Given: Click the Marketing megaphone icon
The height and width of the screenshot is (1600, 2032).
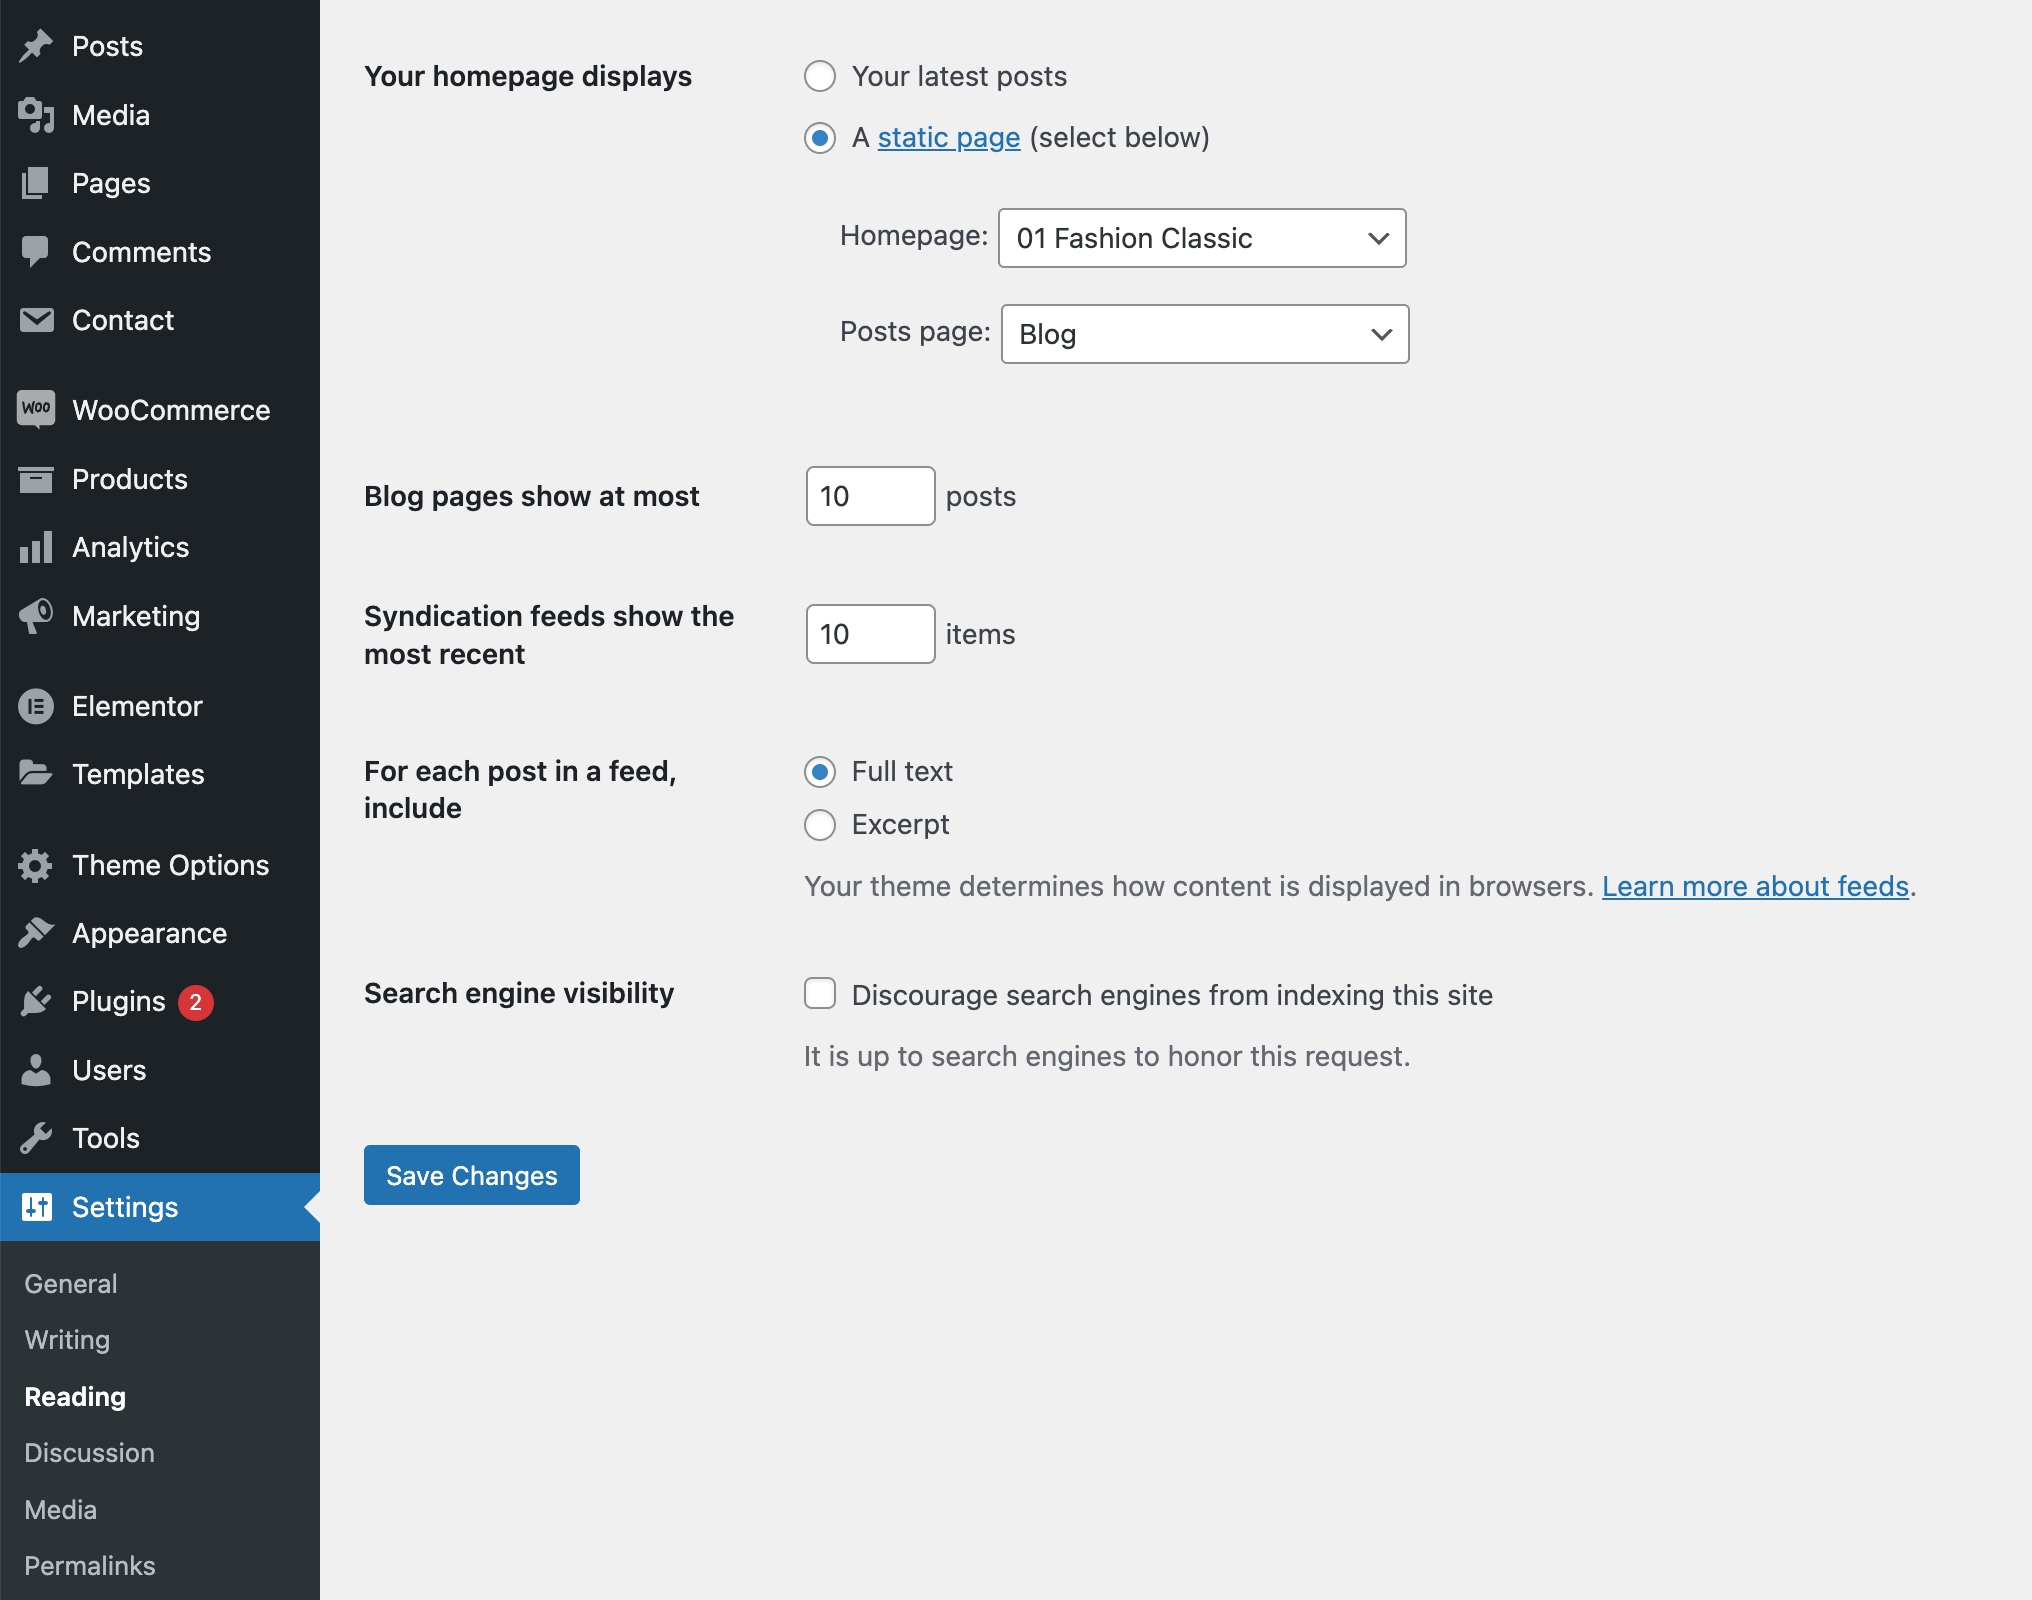Looking at the screenshot, I should coord(36,616).
